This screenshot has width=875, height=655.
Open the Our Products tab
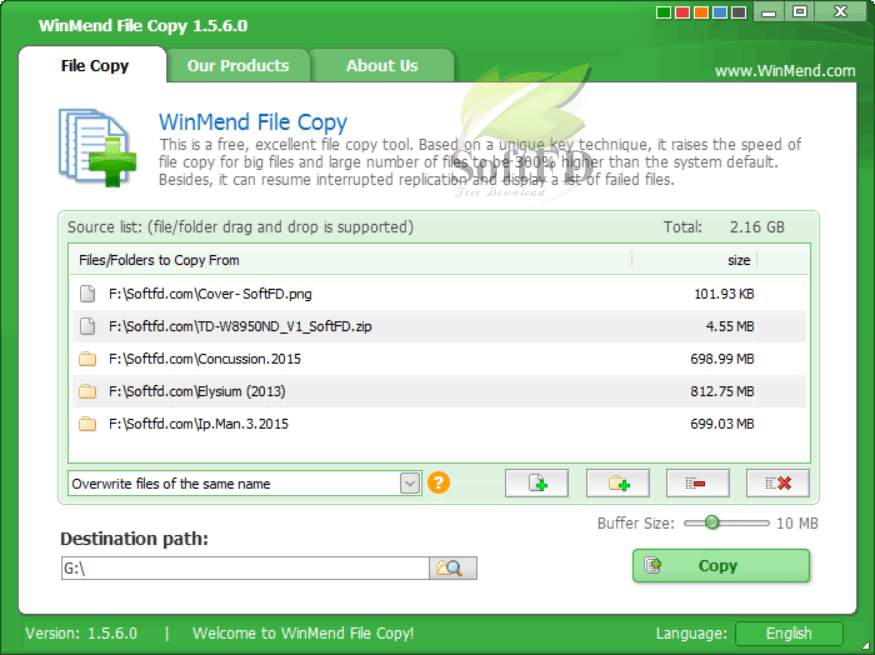click(238, 66)
